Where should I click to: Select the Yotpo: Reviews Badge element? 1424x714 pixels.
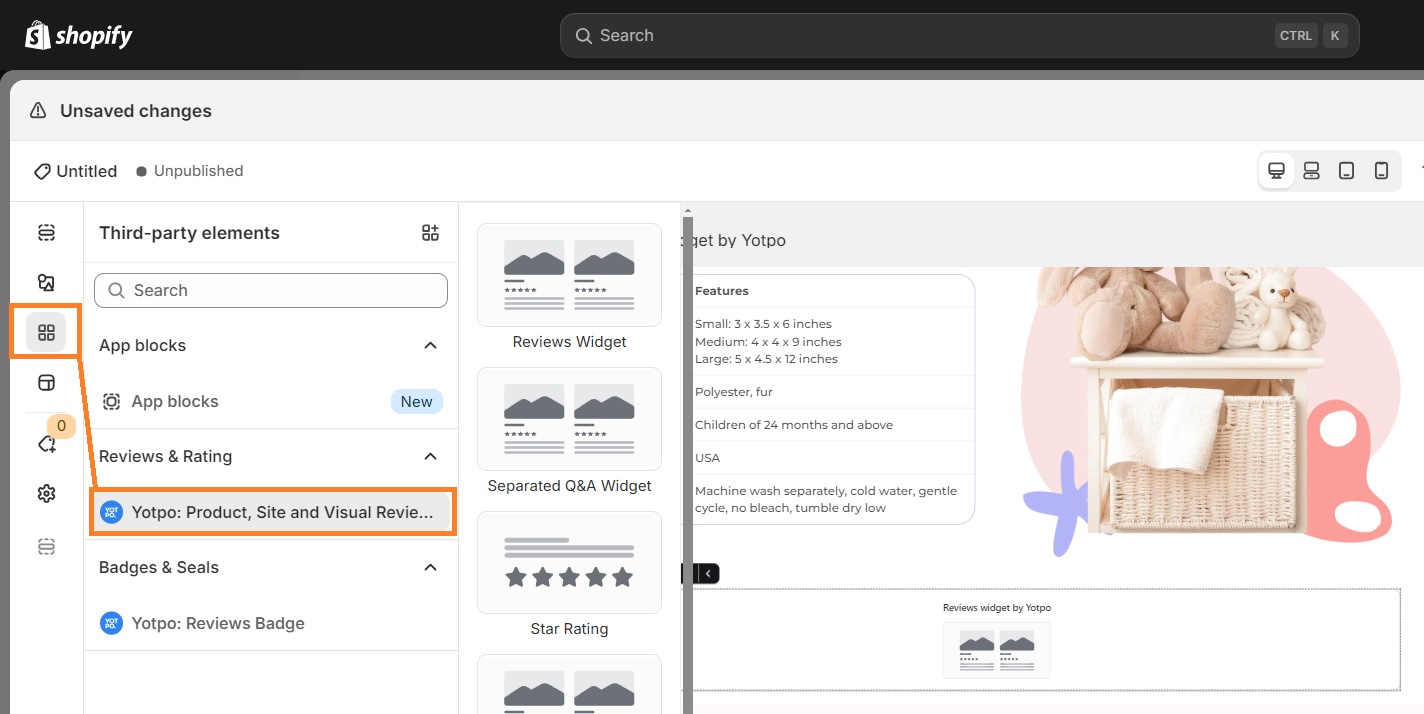pos(218,623)
